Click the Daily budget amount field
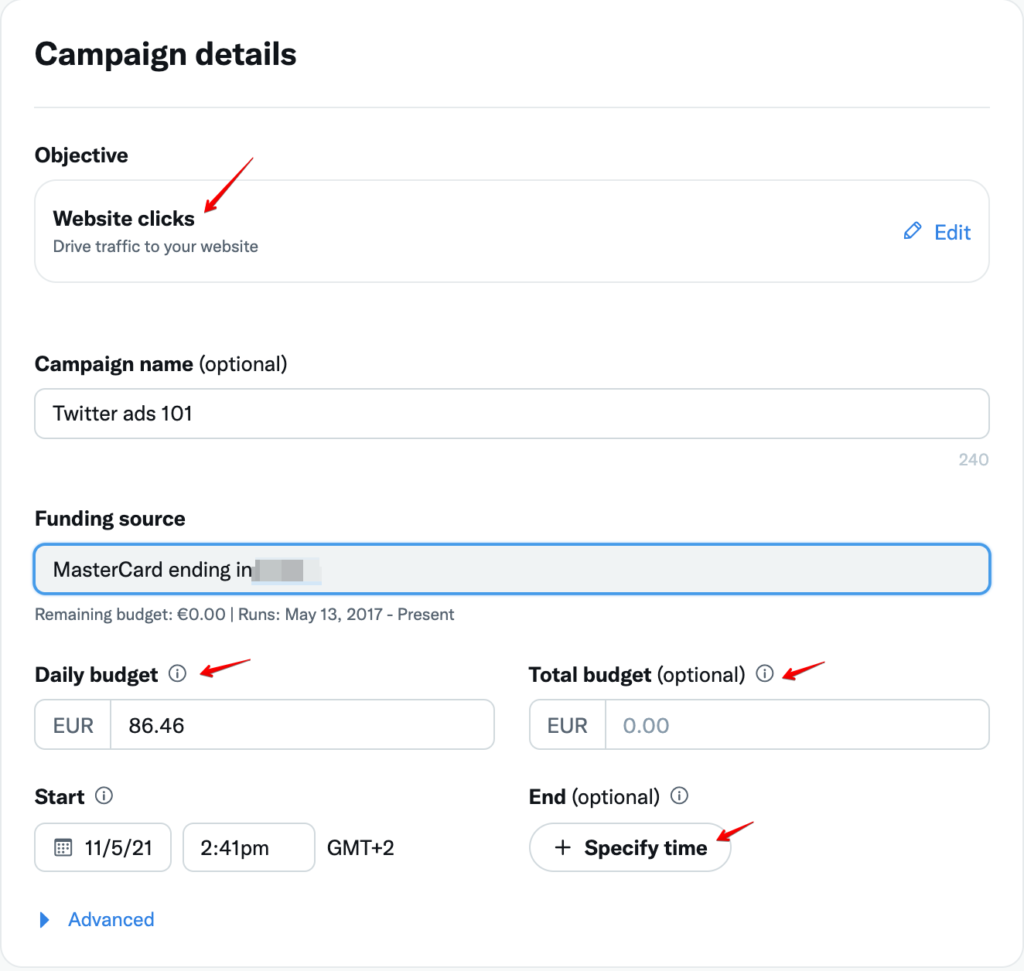The height and width of the screenshot is (971, 1024). click(301, 725)
